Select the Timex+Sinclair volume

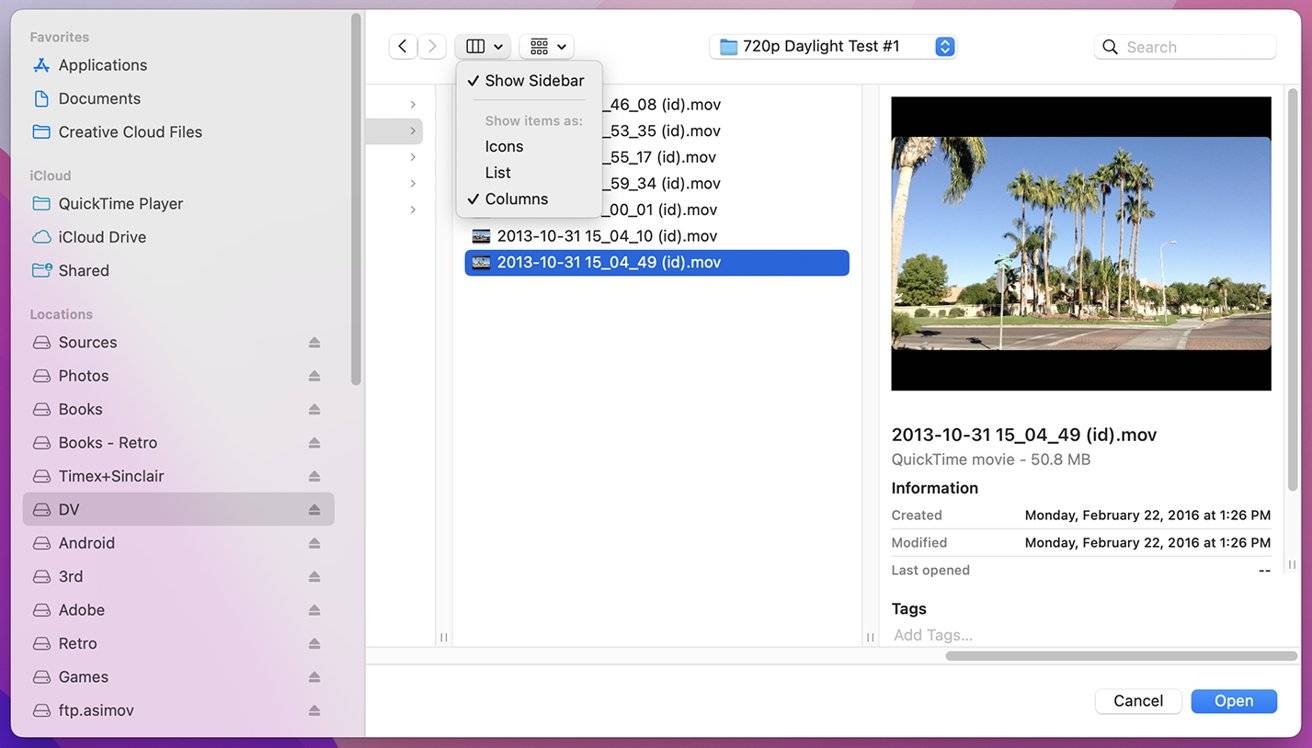point(179,476)
